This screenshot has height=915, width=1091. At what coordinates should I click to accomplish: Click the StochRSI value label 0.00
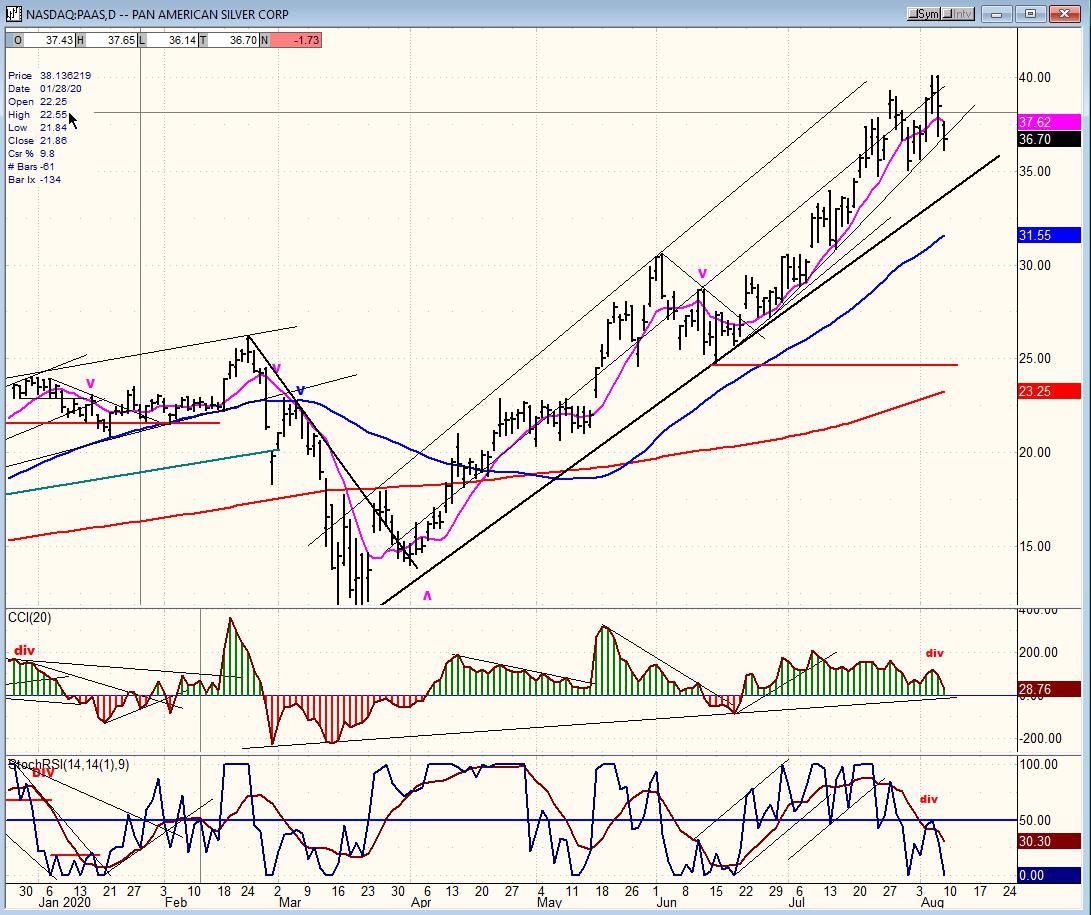point(1049,875)
